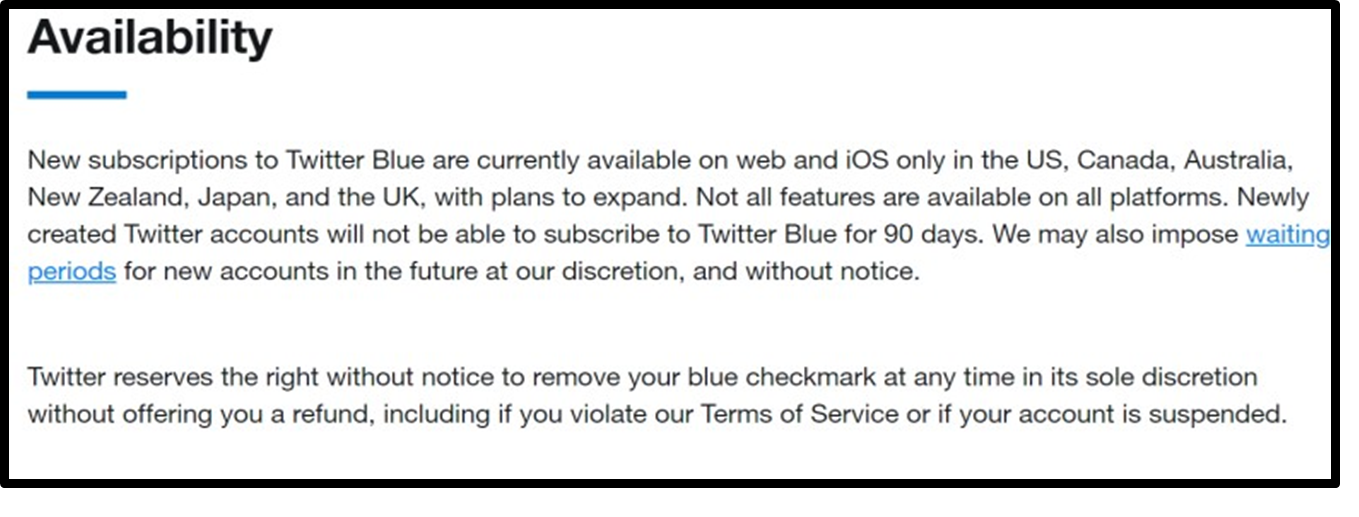
Task: Click the "Availability" heading
Action: coord(149,39)
